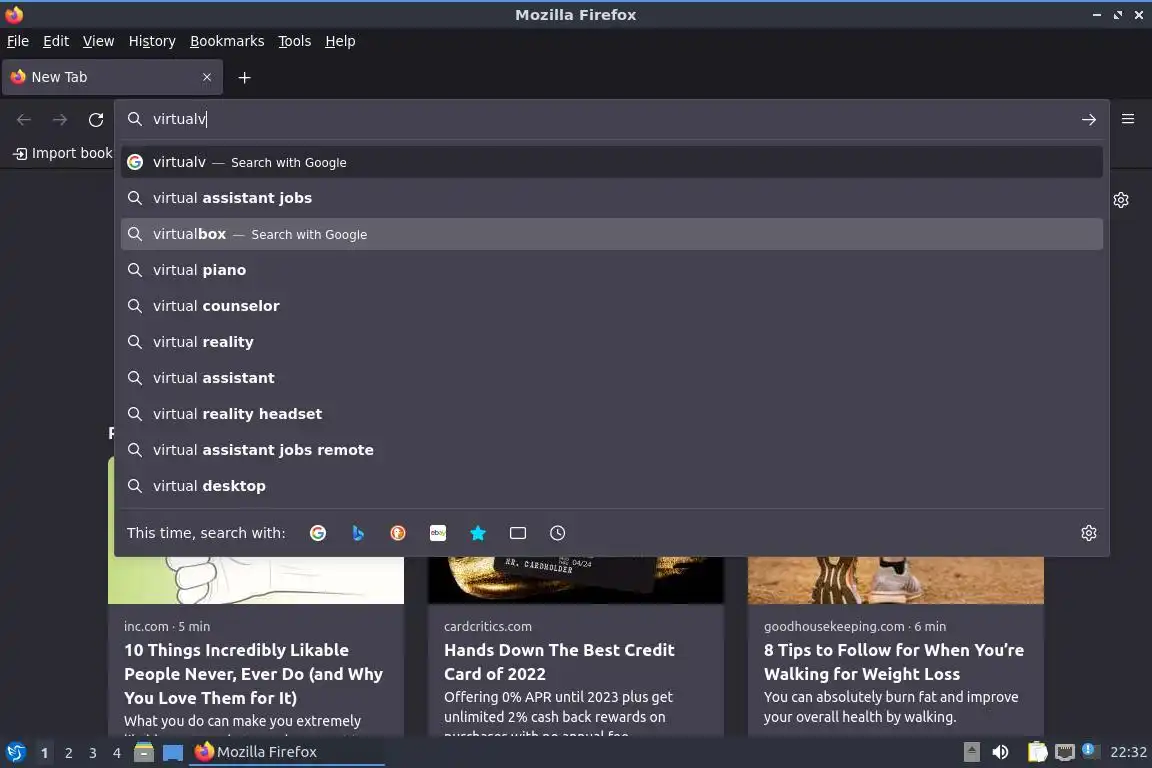
Task: Click the Google search engine shortcut icon
Action: pyautogui.click(x=317, y=533)
